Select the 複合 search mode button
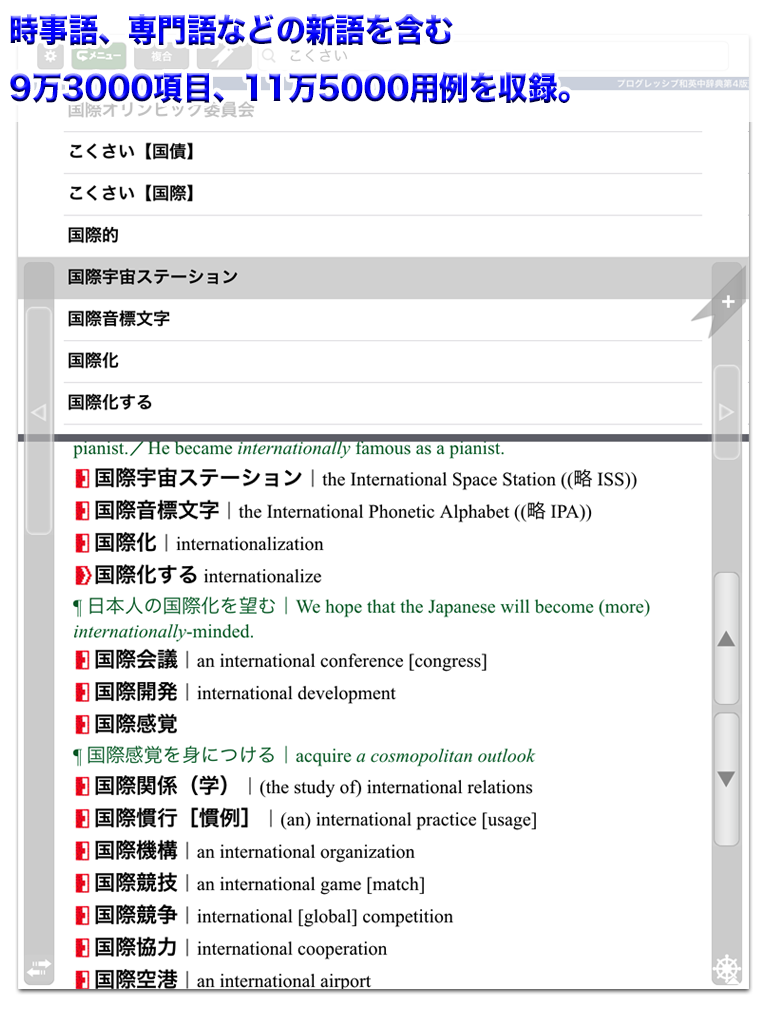 (x=161, y=56)
